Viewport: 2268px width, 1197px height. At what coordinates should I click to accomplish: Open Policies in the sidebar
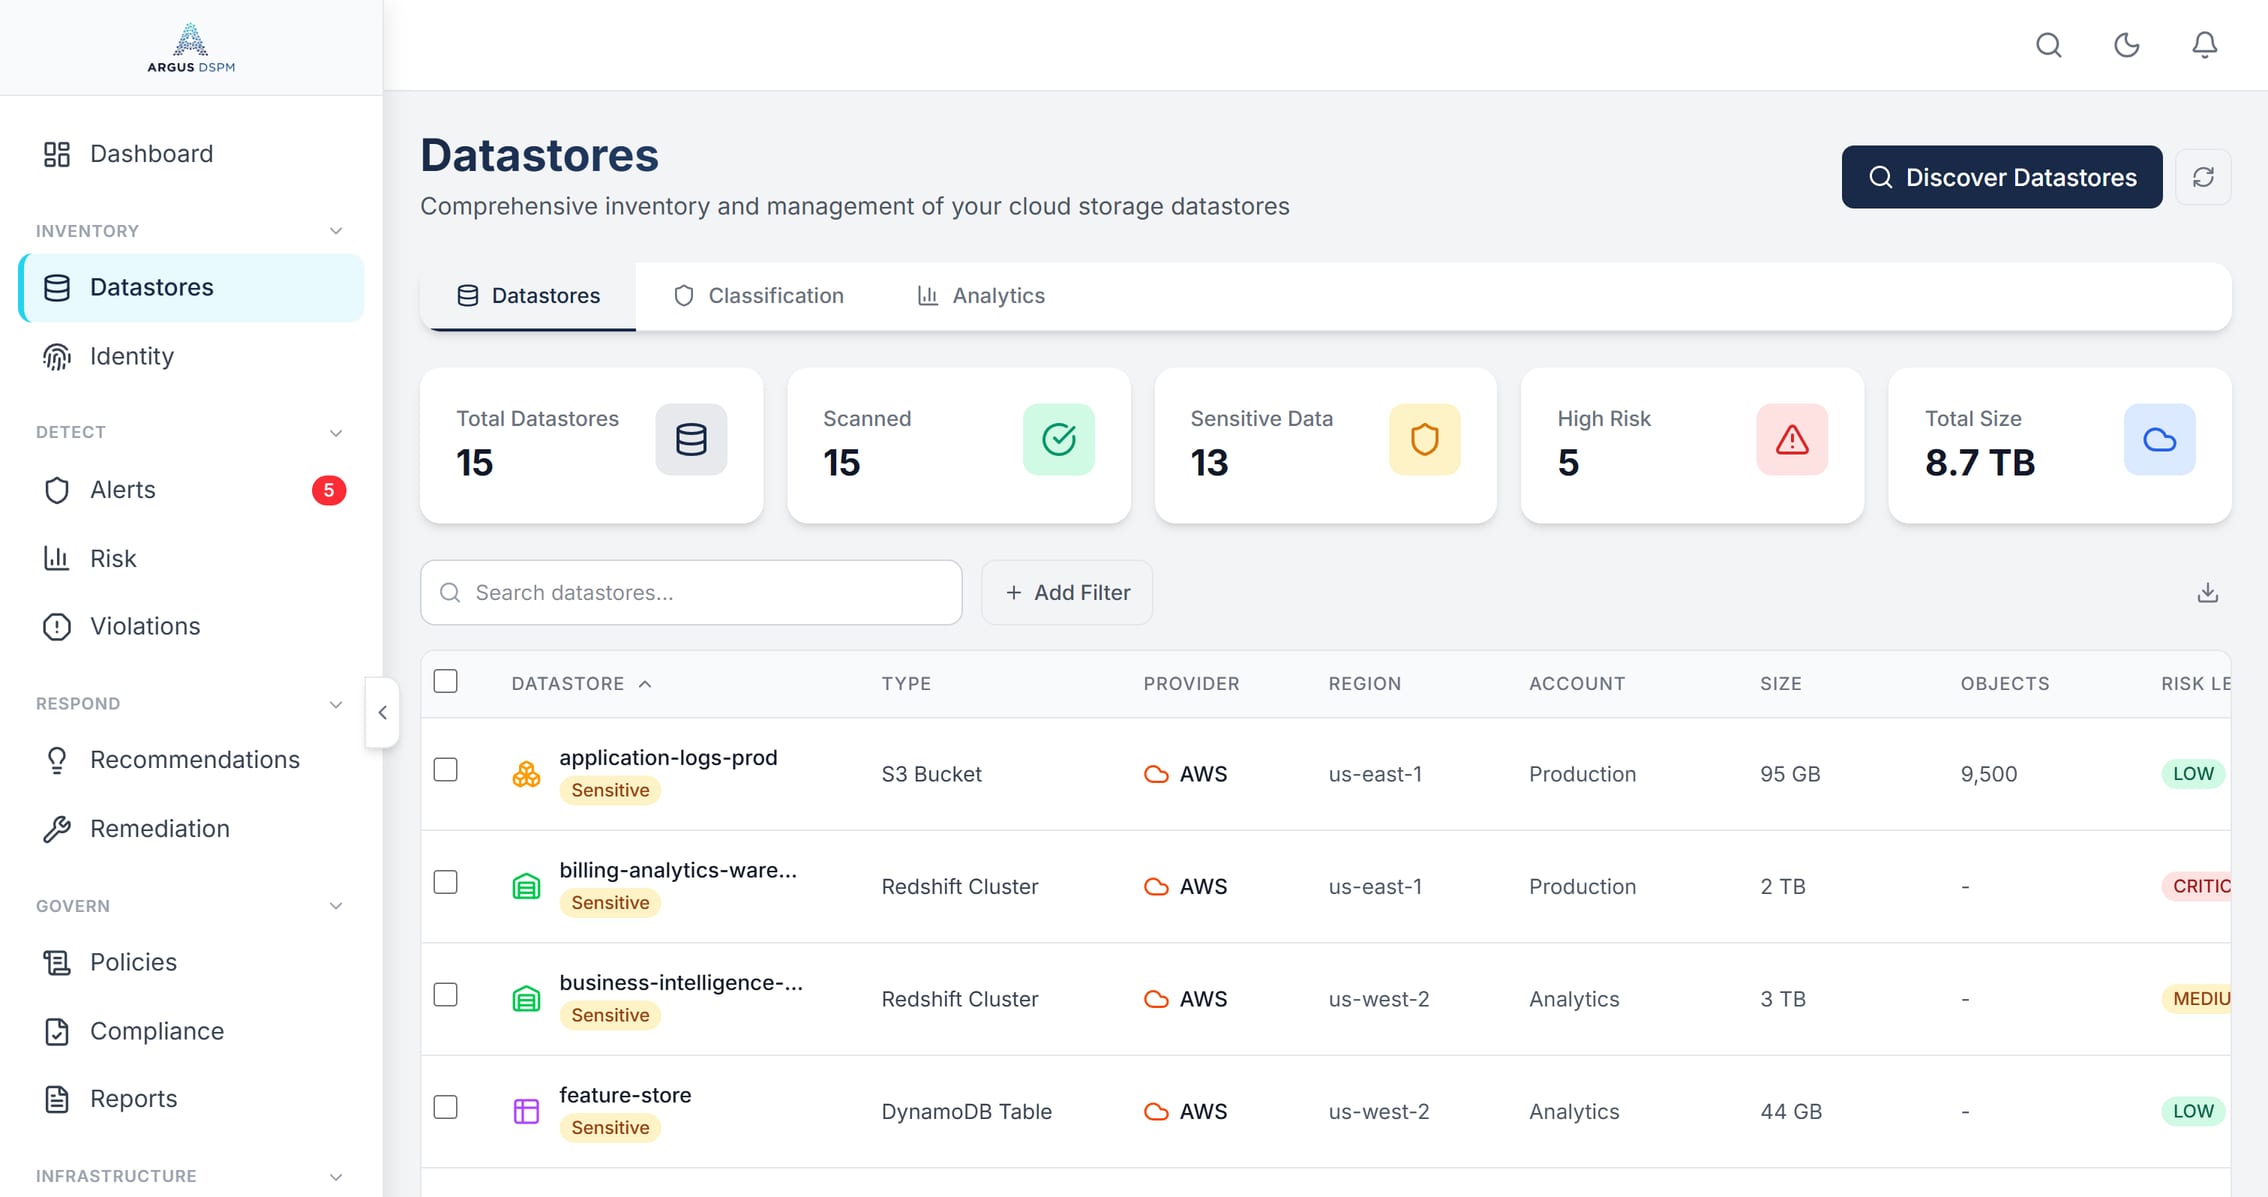(191, 962)
